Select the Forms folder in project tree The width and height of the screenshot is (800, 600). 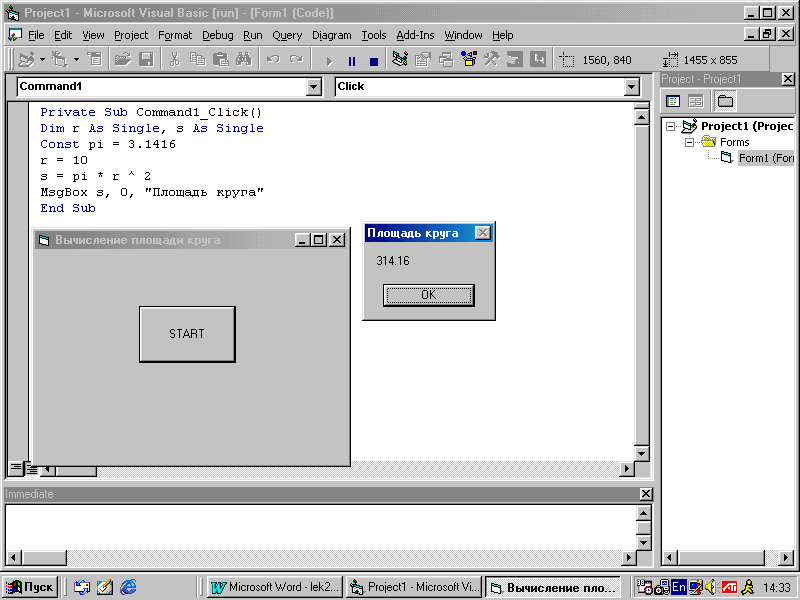pos(734,142)
